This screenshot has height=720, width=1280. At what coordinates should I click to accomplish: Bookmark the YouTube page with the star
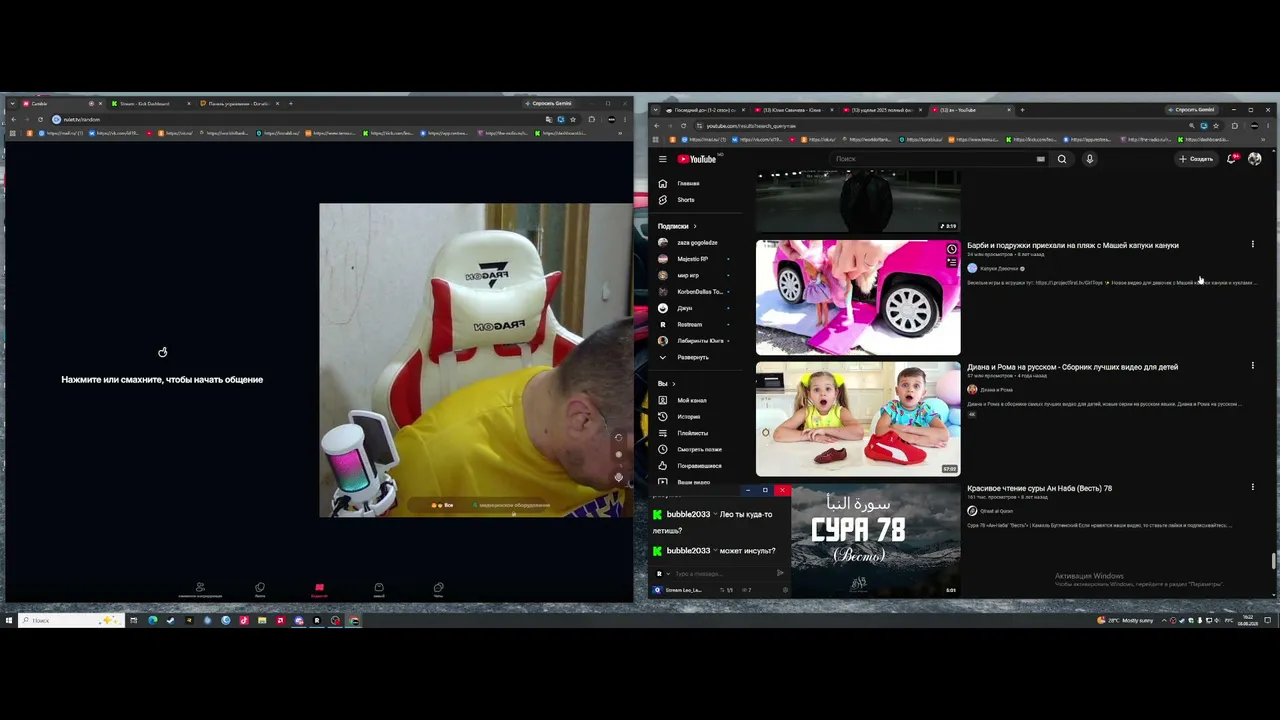(x=1216, y=126)
